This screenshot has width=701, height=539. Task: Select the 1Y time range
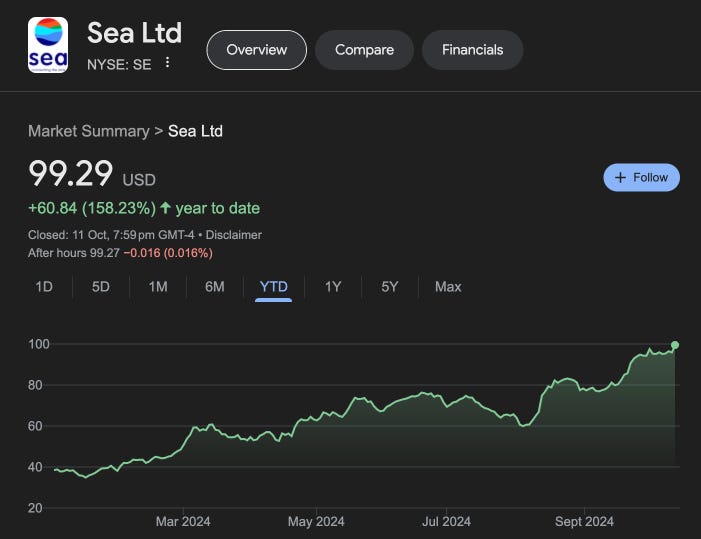tap(333, 287)
